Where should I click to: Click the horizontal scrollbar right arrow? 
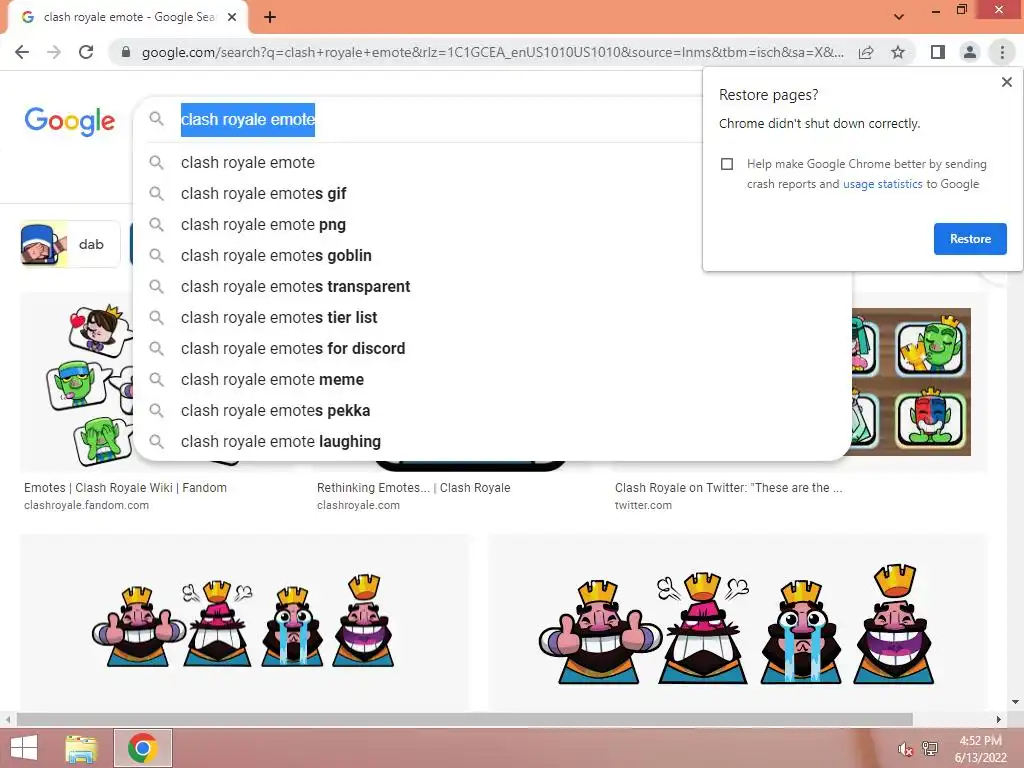tap(998, 720)
